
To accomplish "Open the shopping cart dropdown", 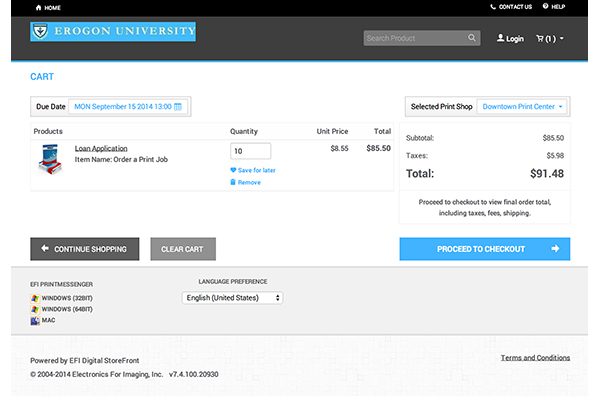I will click(x=550, y=39).
